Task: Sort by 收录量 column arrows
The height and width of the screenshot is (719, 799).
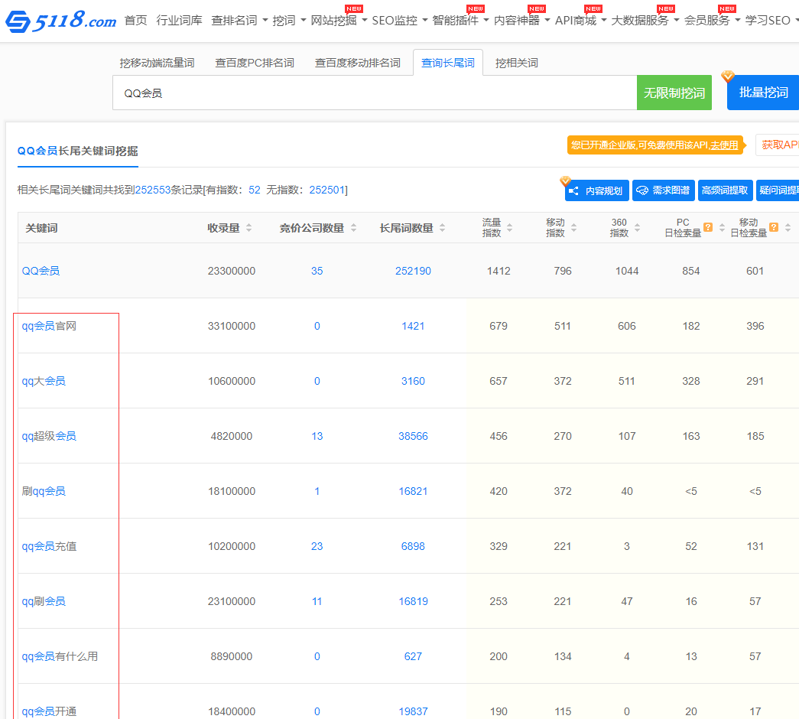Action: (249, 228)
